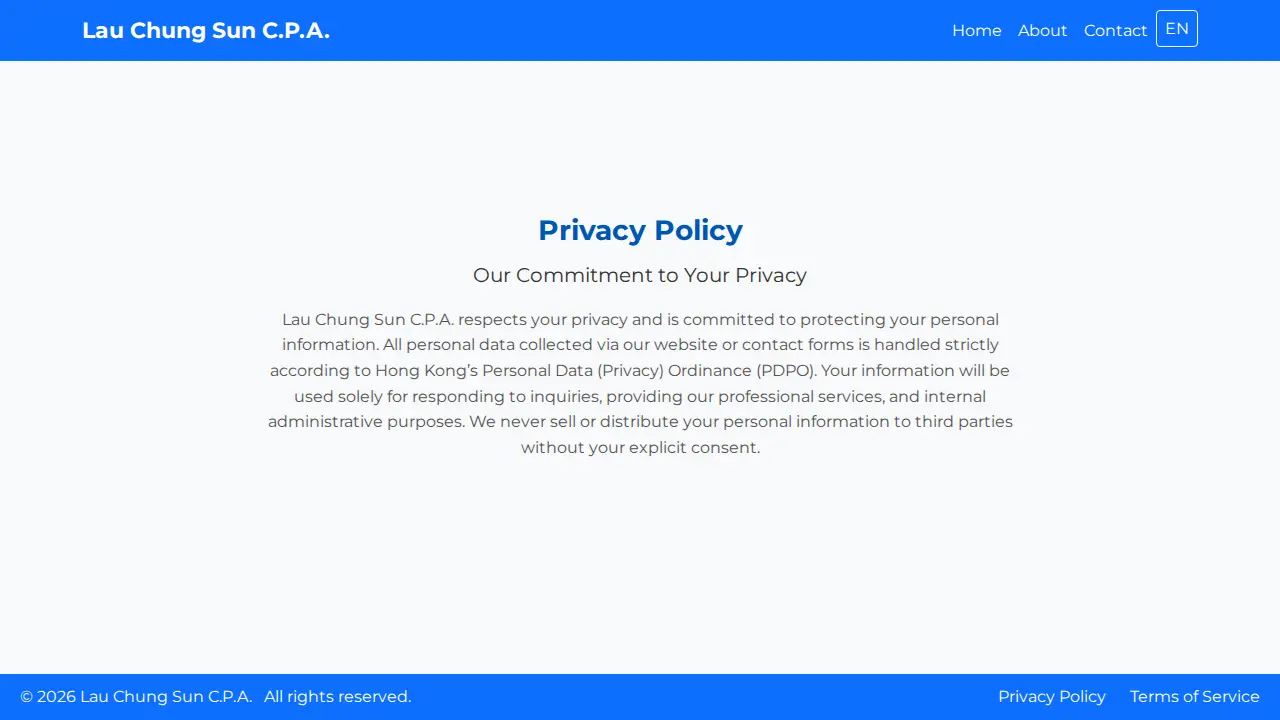Open the Home navigation link
This screenshot has width=1280, height=720.
pos(976,30)
